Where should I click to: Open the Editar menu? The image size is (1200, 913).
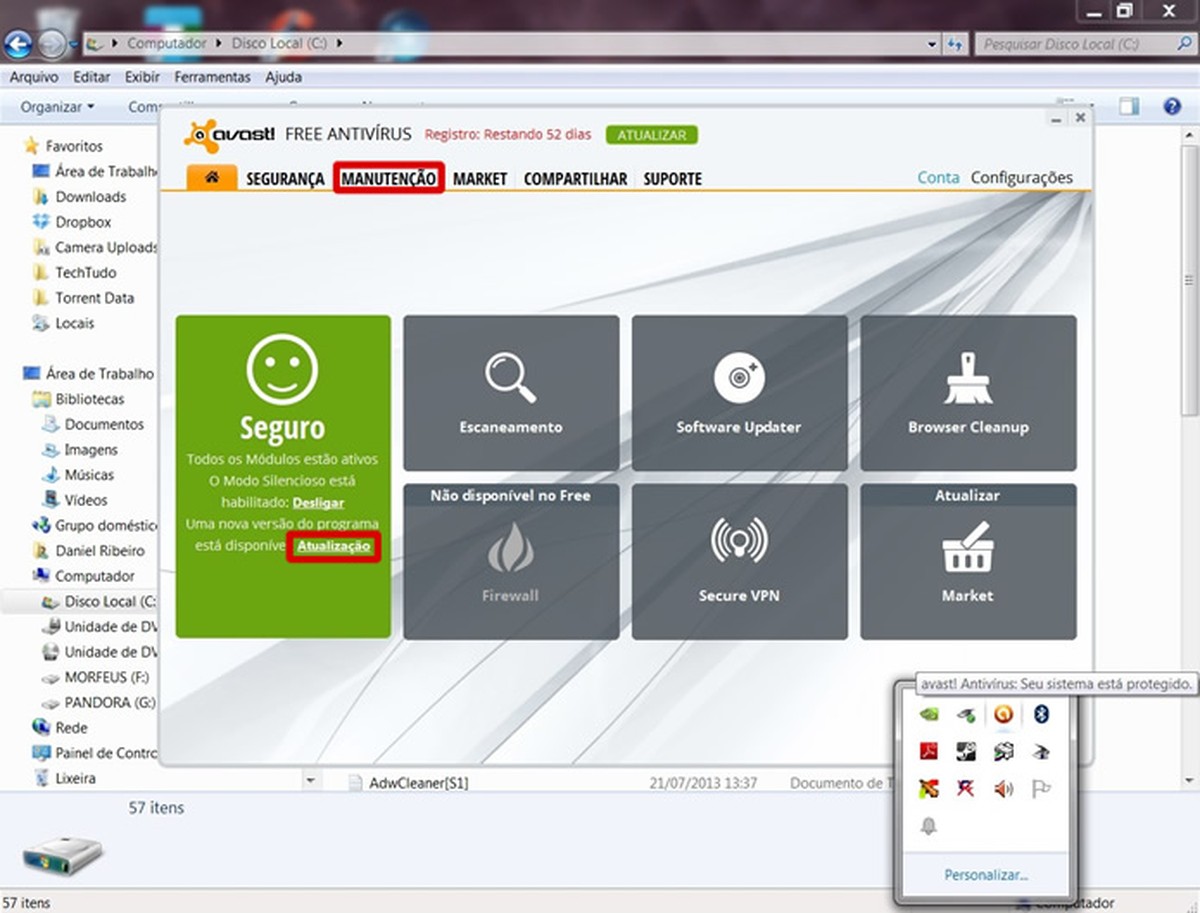click(92, 77)
